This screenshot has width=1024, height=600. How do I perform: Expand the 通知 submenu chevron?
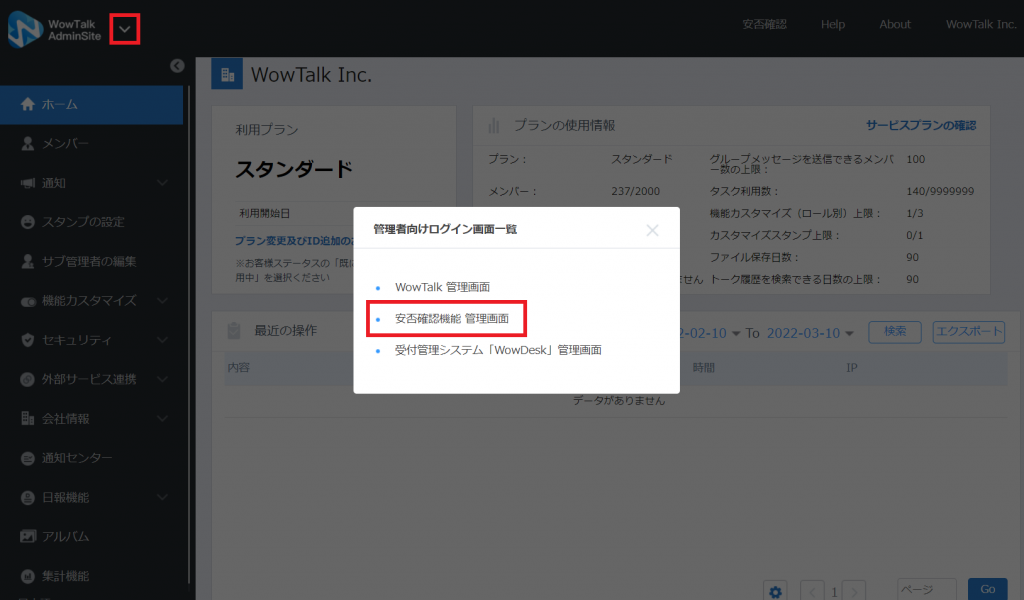(x=163, y=183)
